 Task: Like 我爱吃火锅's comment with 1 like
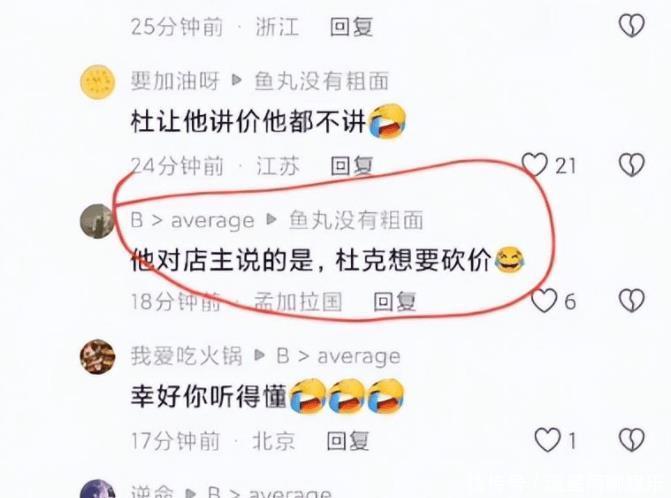547,440
